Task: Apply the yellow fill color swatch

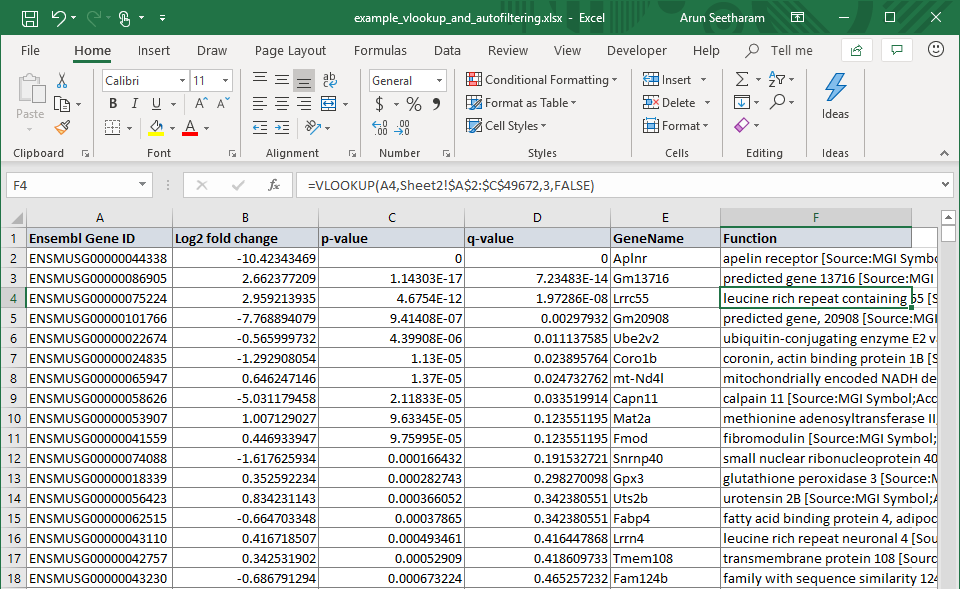Action: coord(156,127)
